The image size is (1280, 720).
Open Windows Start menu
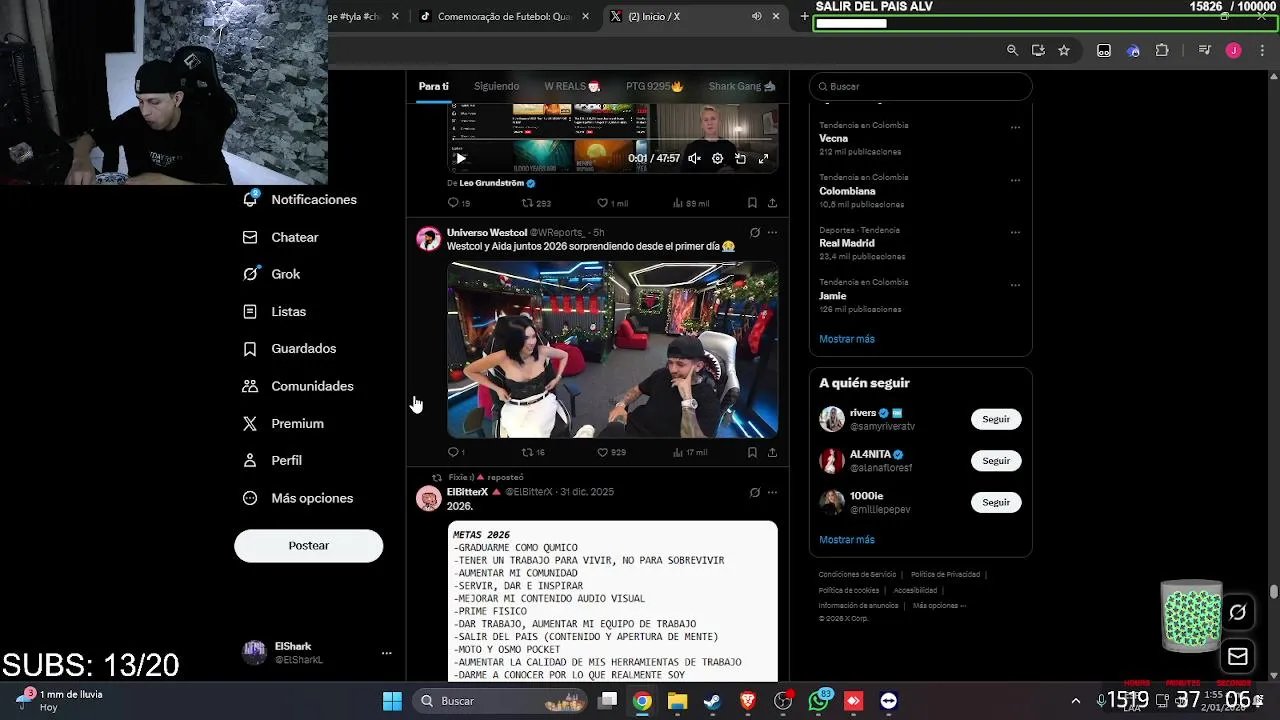tap(392, 701)
